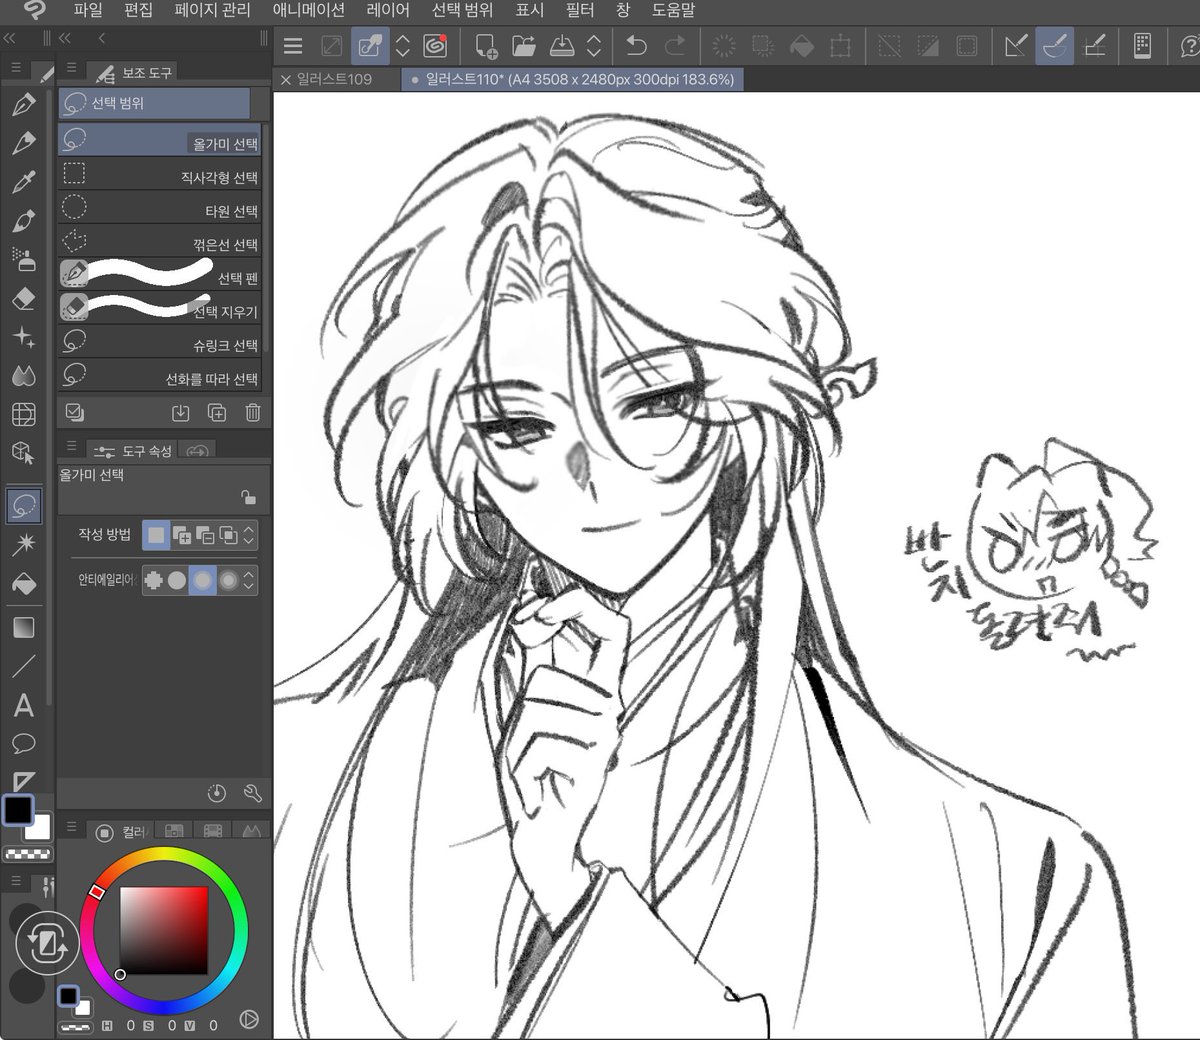This screenshot has height=1040, width=1200.
Task: Open the command bar hamburger menu
Action: point(293,46)
